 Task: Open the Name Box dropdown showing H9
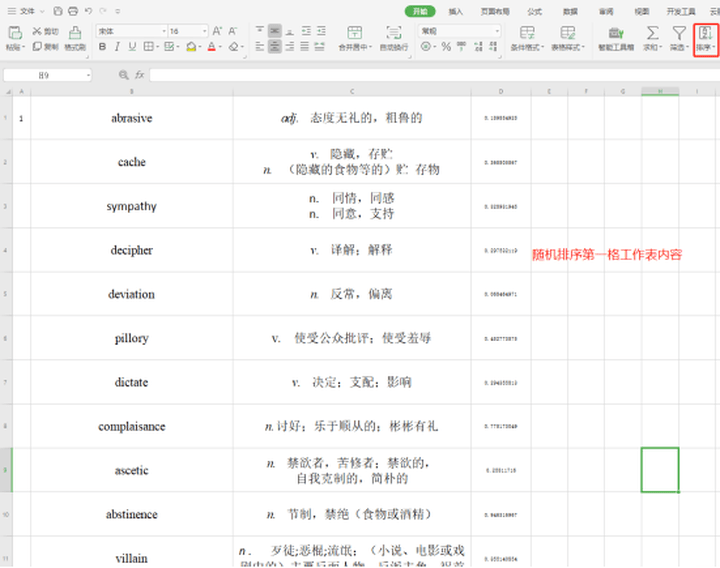pyautogui.click(x=88, y=75)
